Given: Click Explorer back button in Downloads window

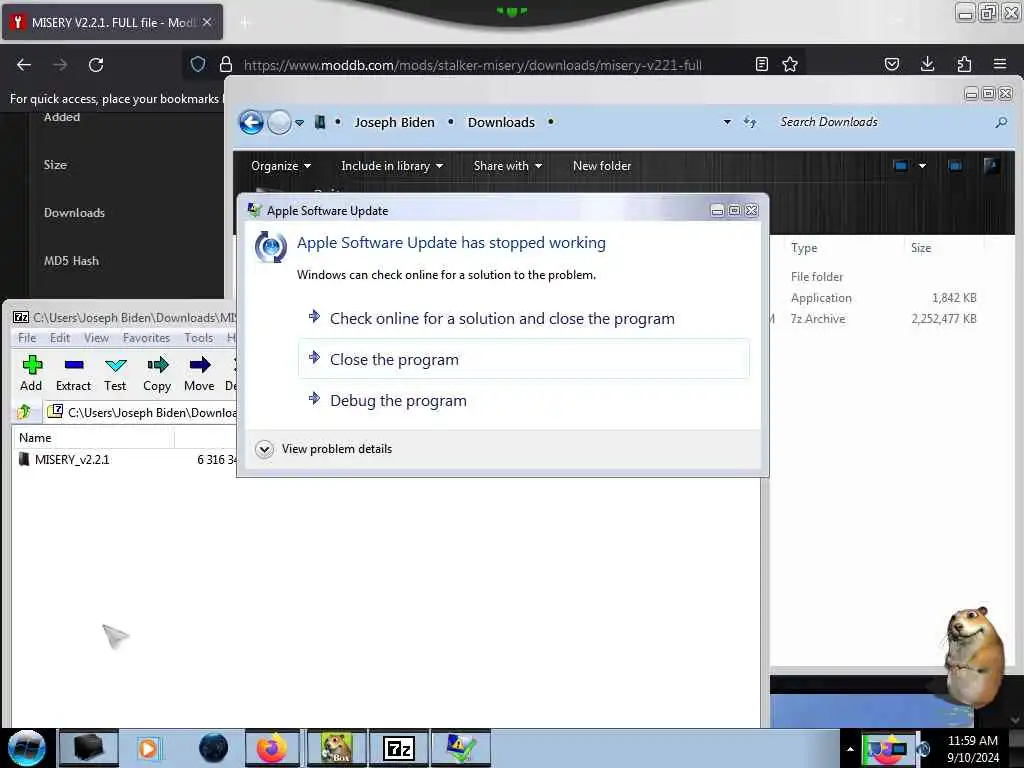Looking at the screenshot, I should (251, 122).
